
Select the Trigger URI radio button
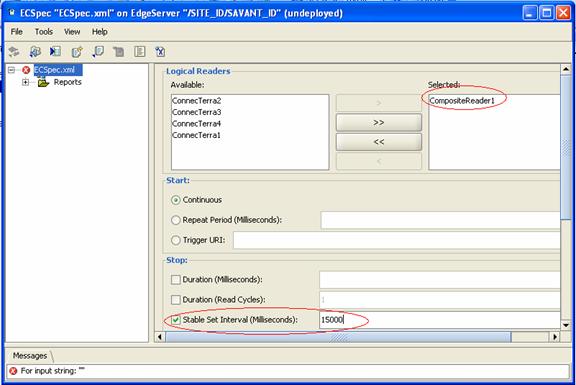tap(176, 240)
